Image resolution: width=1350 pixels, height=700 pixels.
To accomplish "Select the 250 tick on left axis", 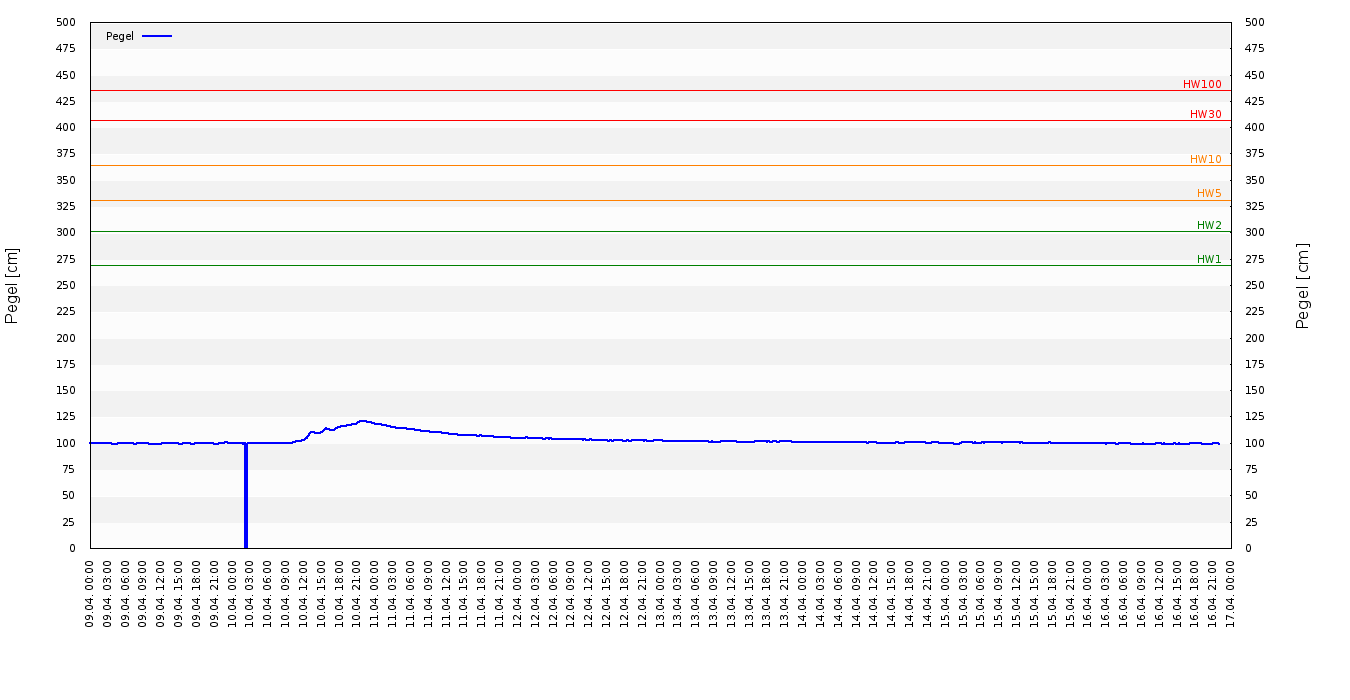I will point(66,285).
